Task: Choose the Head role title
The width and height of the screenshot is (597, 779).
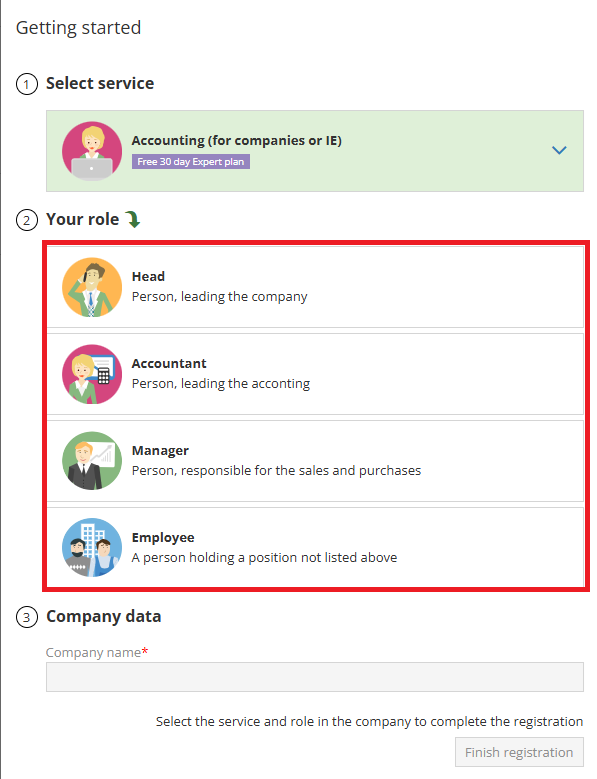Action: [x=148, y=276]
